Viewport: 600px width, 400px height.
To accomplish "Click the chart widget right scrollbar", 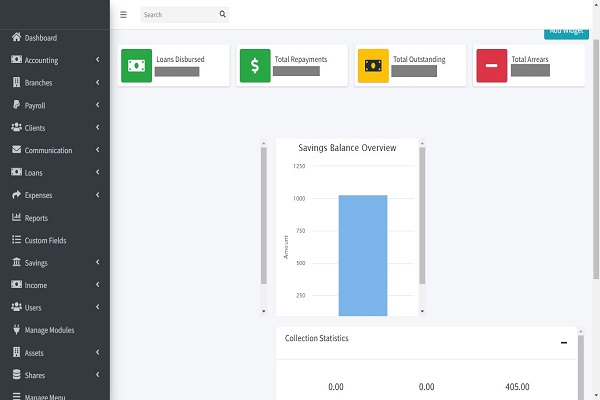I will [x=422, y=220].
